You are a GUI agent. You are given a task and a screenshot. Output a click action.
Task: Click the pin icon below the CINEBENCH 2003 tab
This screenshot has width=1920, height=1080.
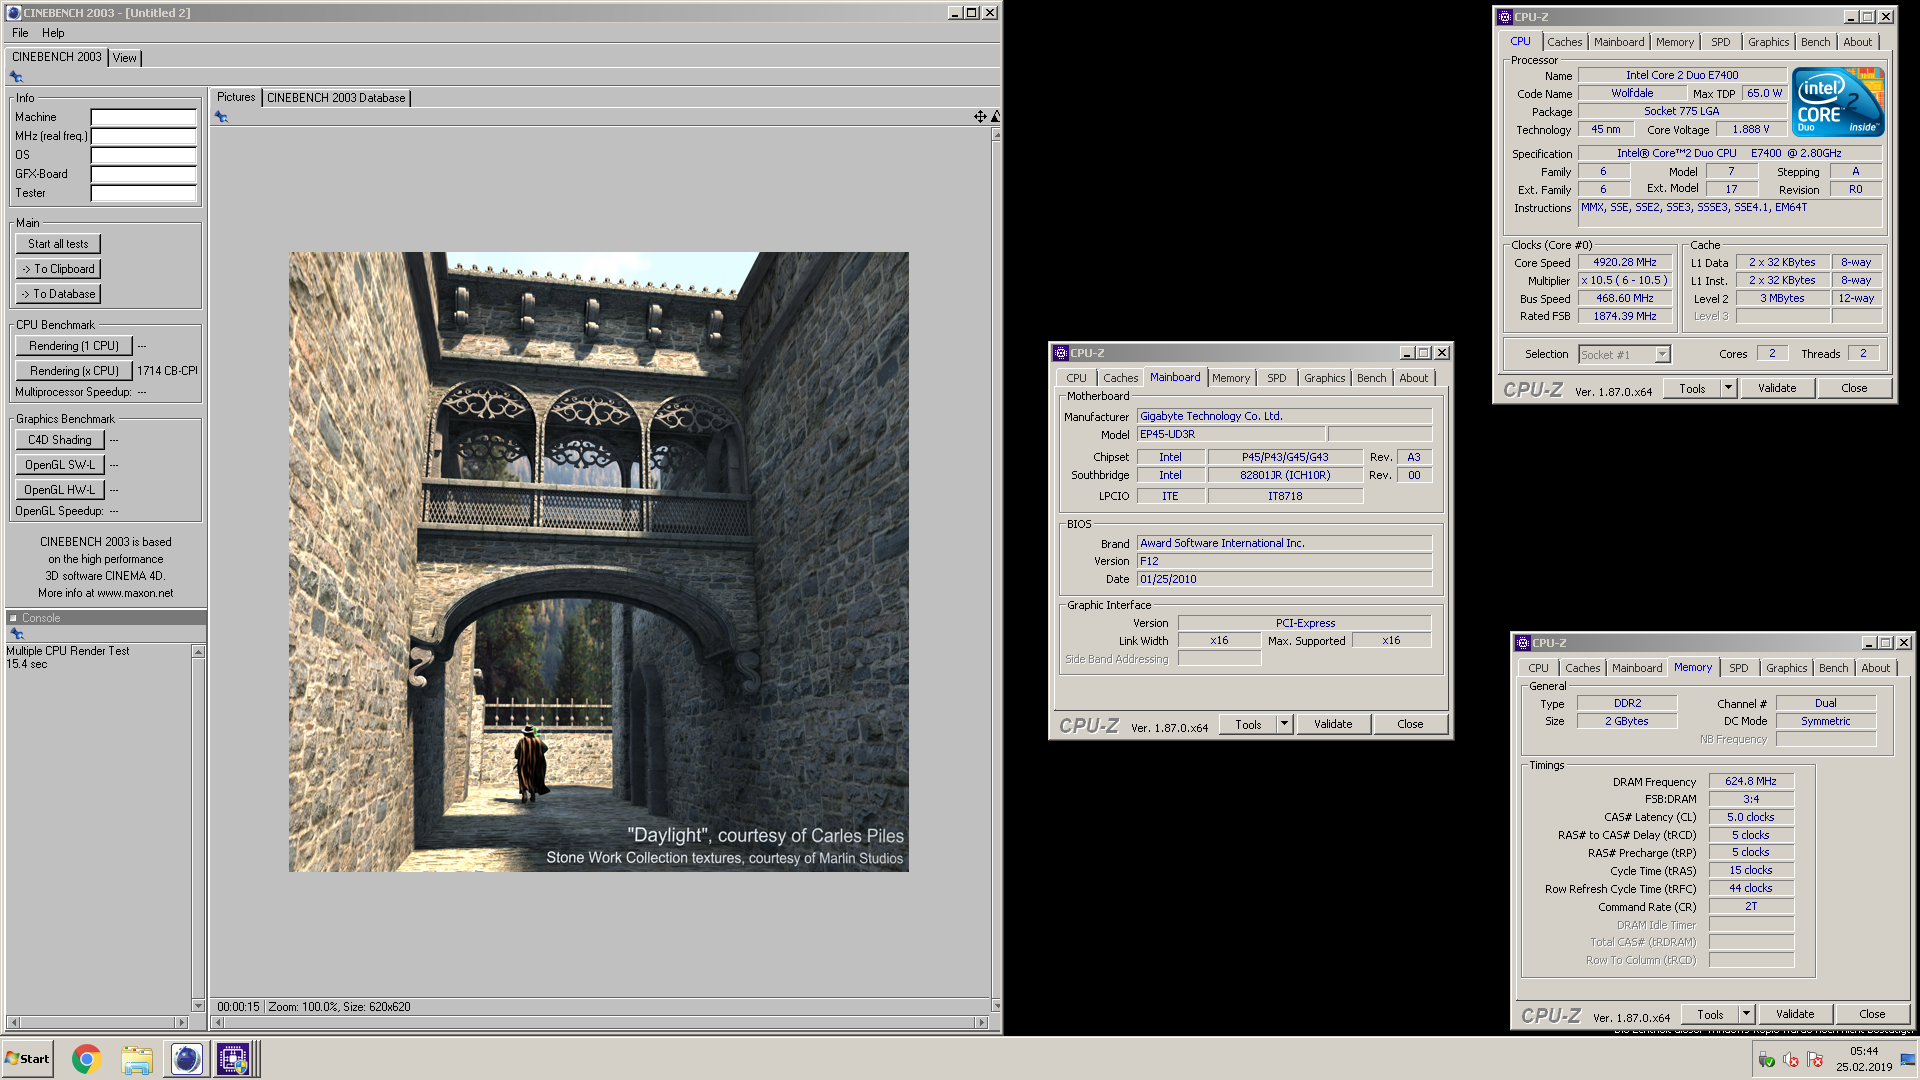tap(16, 77)
